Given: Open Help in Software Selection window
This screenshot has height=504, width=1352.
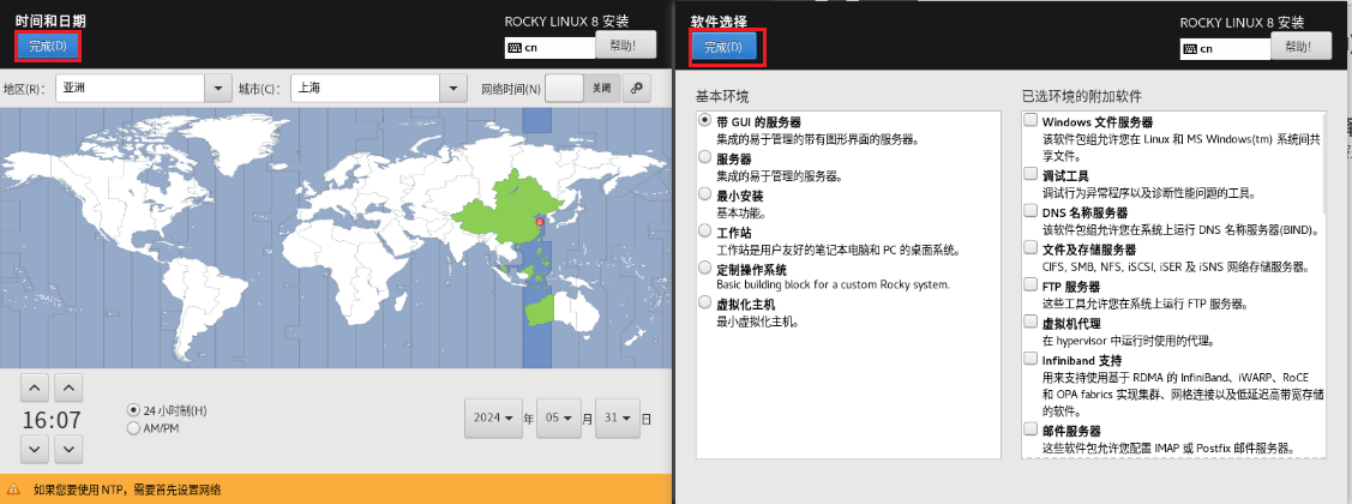Looking at the screenshot, I should (x=1301, y=45).
